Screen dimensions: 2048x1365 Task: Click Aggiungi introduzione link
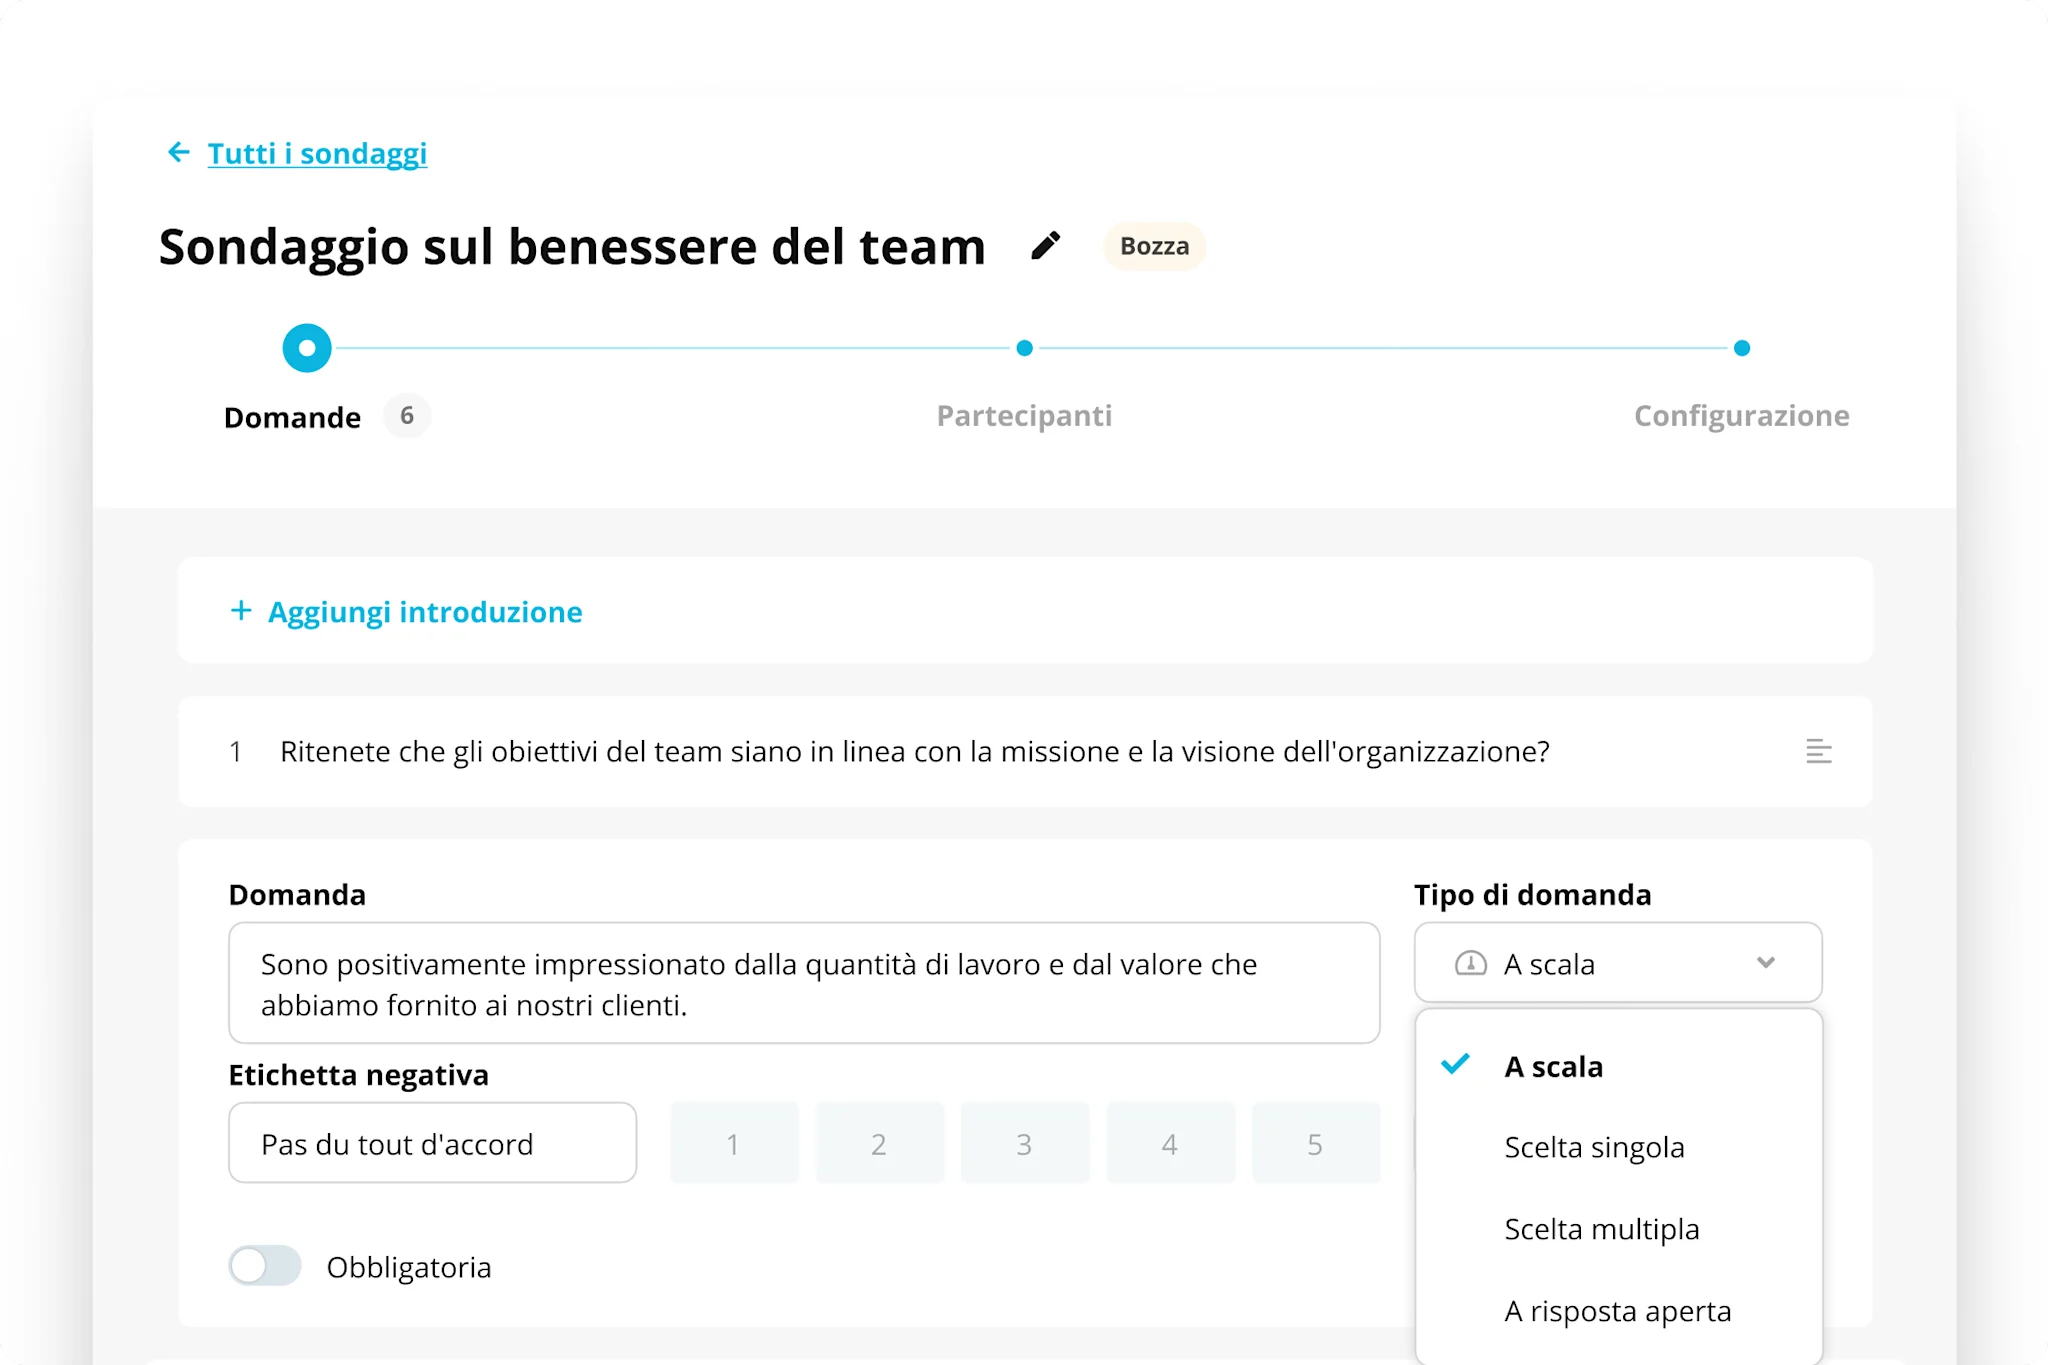point(425,612)
